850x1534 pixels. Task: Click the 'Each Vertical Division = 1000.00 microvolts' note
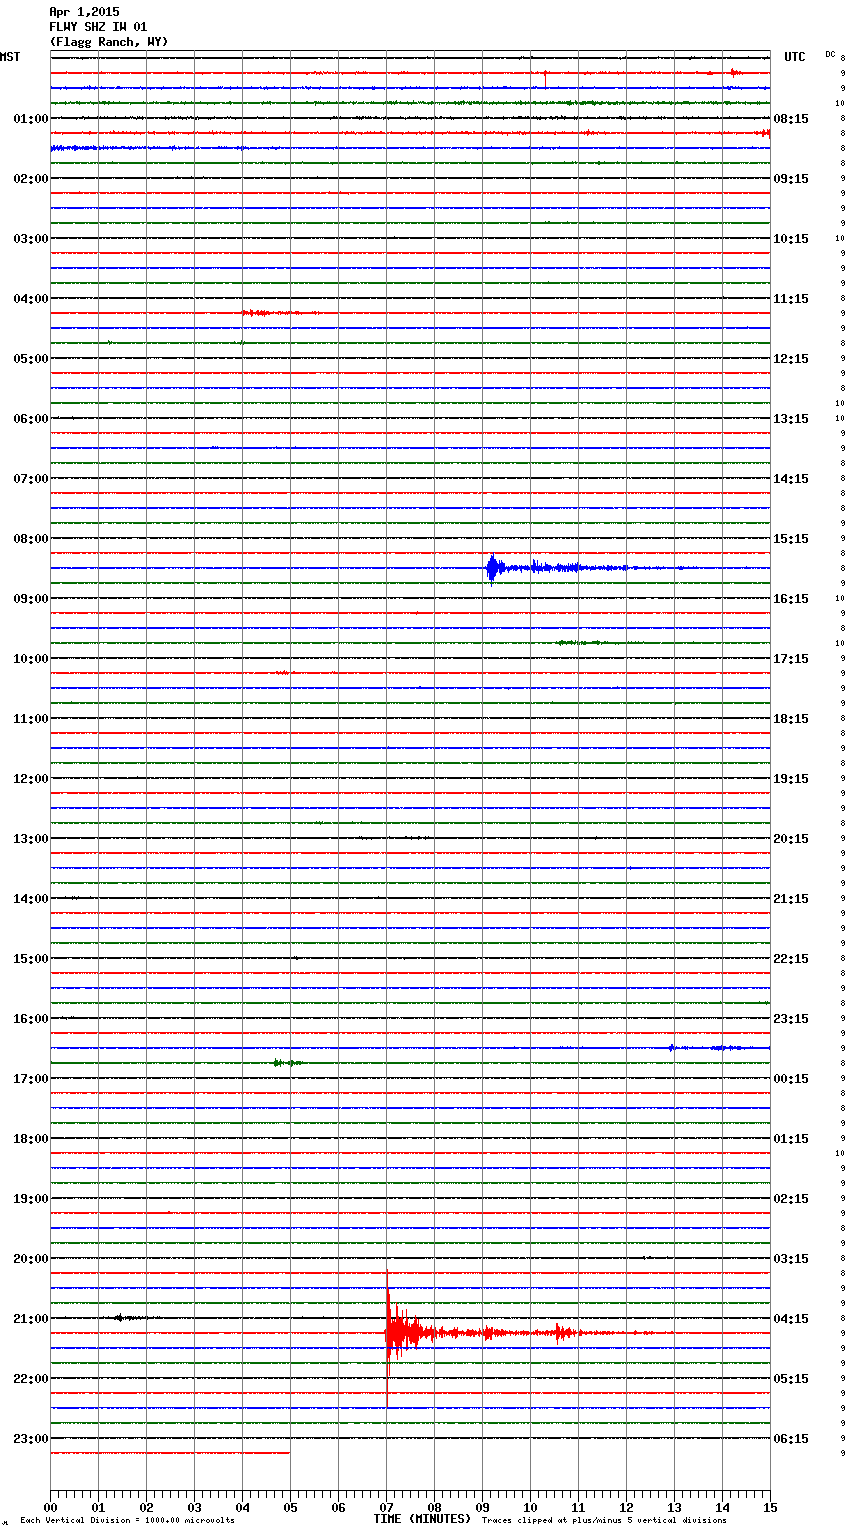click(127, 1521)
